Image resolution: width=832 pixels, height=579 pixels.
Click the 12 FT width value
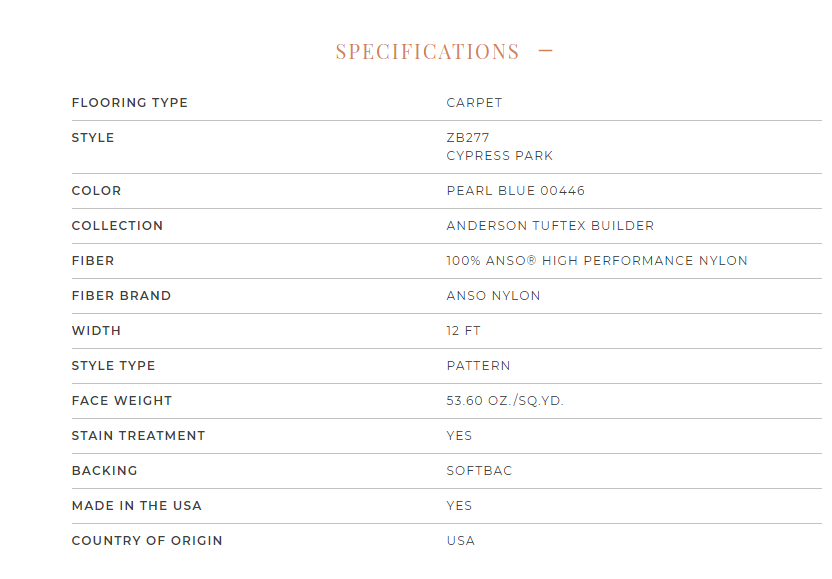(x=464, y=331)
